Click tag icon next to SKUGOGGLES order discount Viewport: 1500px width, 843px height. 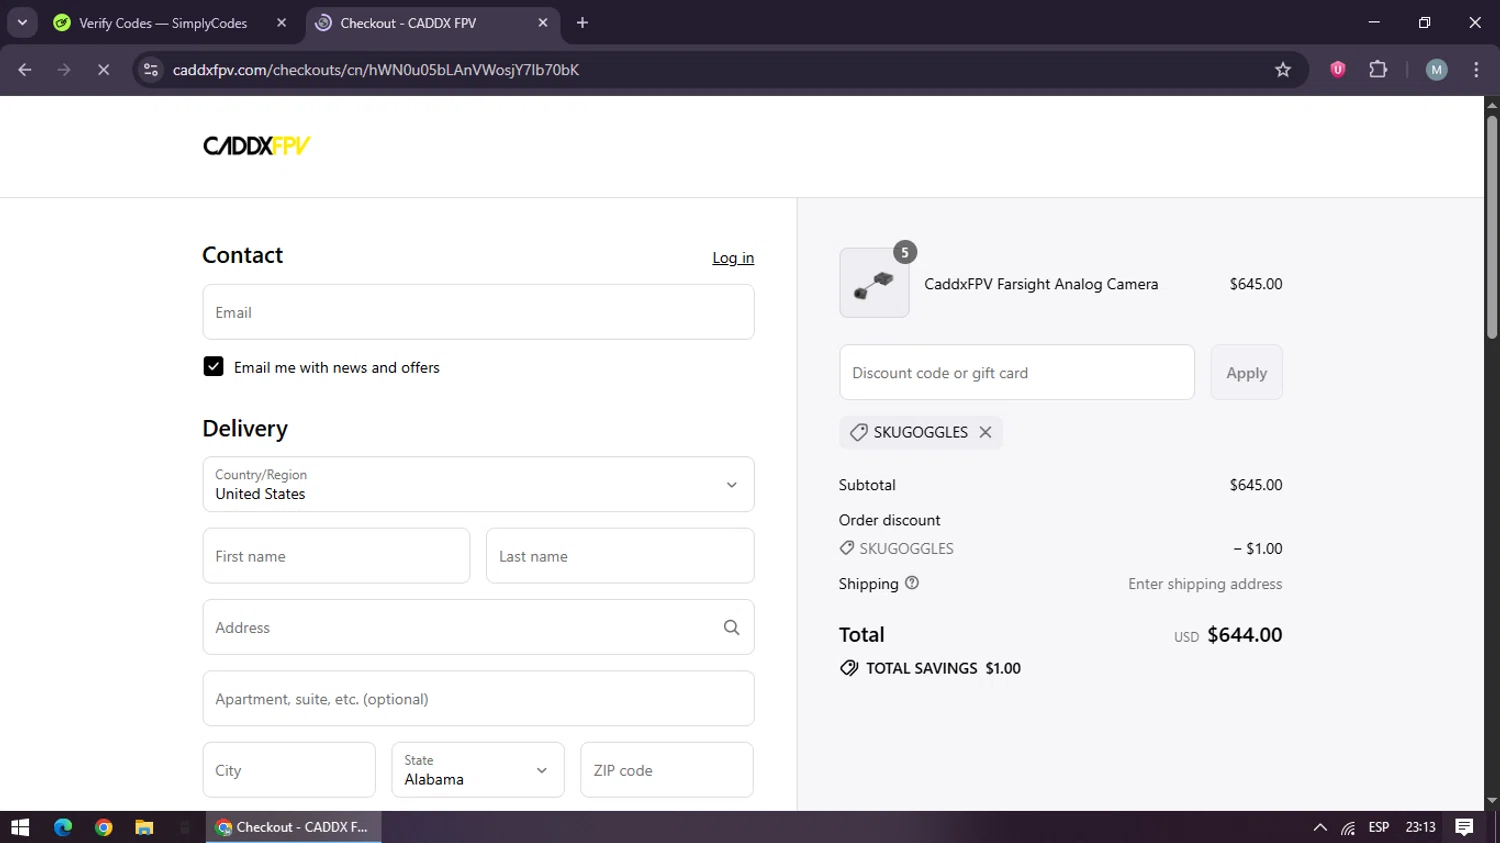tap(847, 548)
